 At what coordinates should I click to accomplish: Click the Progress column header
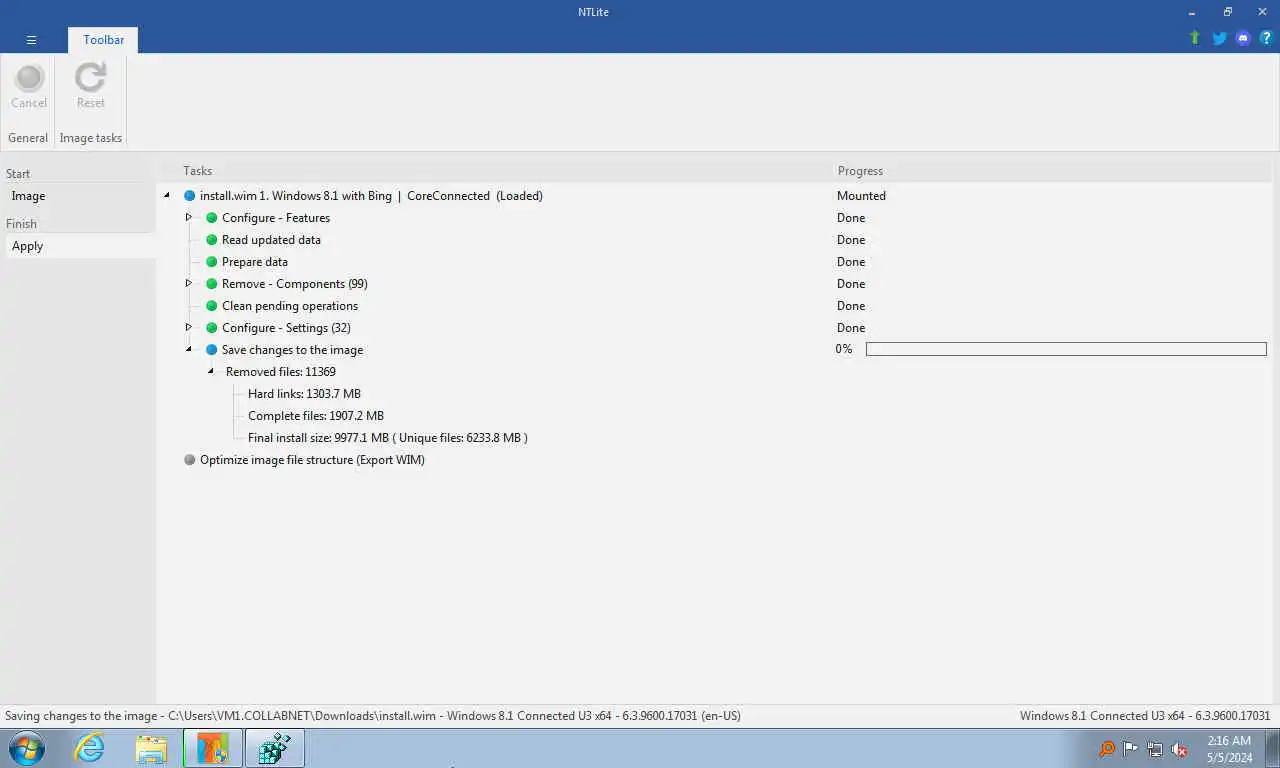point(860,171)
